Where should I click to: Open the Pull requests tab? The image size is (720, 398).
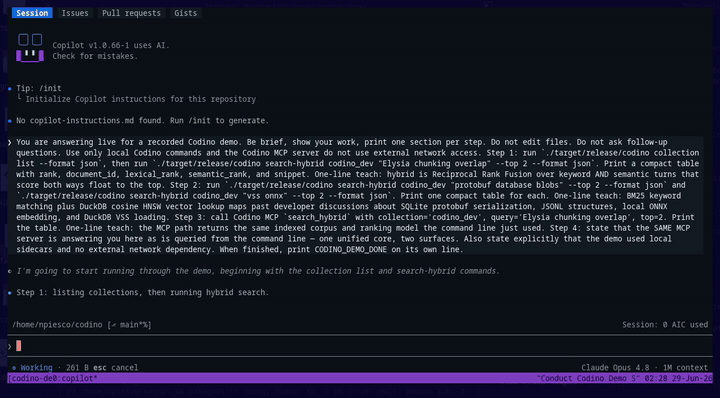pyautogui.click(x=131, y=13)
